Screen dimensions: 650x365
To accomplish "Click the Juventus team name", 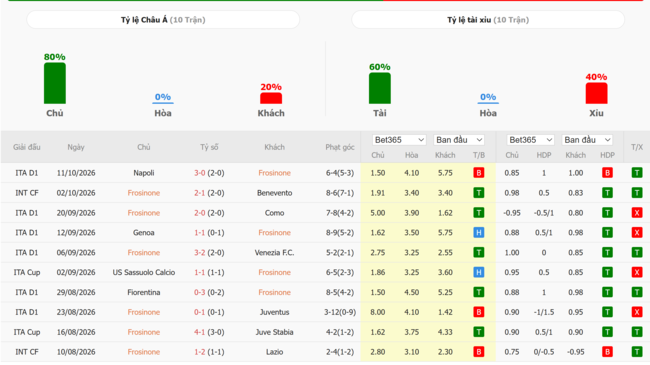I will pos(274,312).
